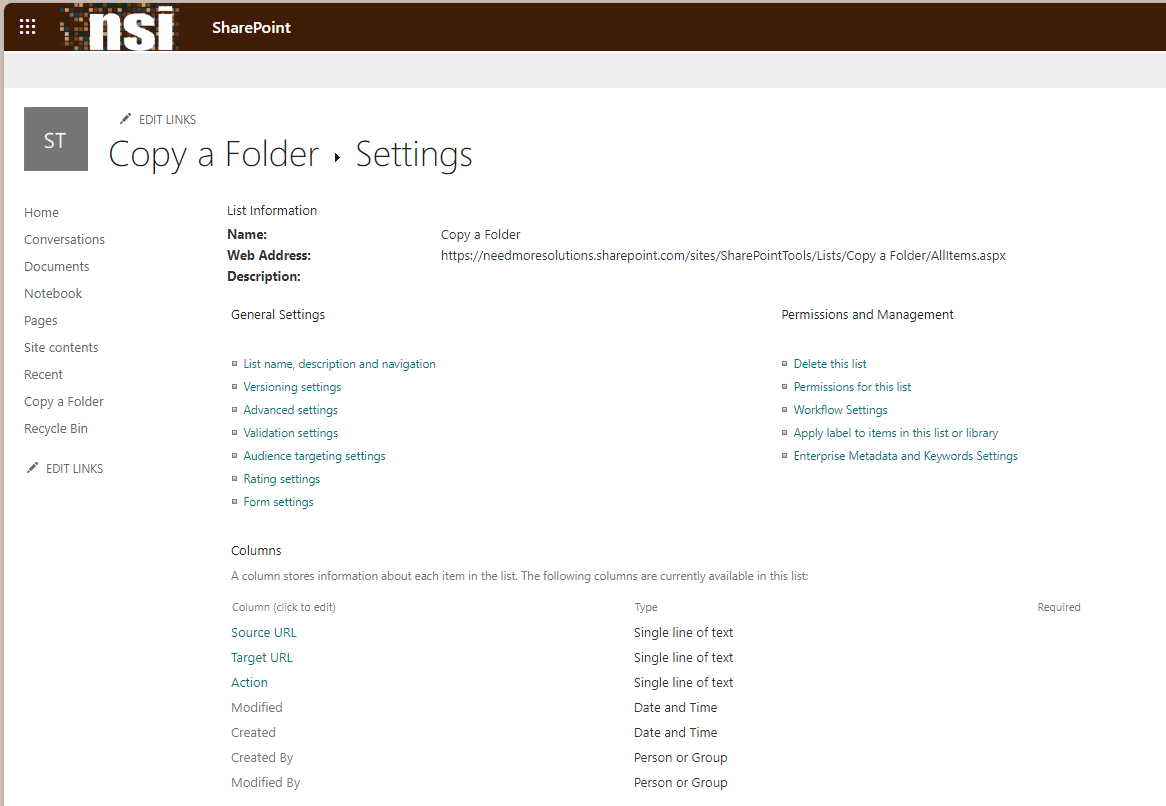Screen dimensions: 1166x806
Task: Click the Modified By column name
Action: tap(265, 782)
